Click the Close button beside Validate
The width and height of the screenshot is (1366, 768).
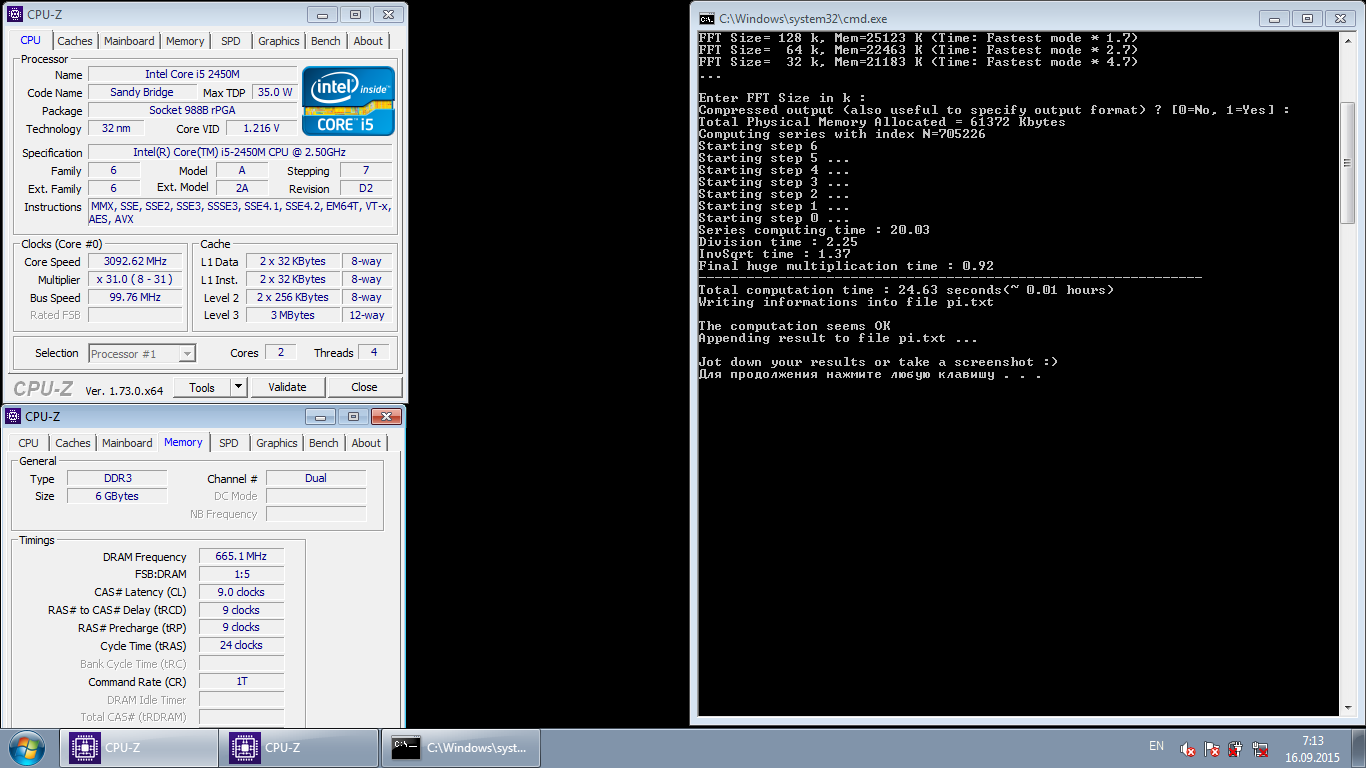(364, 387)
